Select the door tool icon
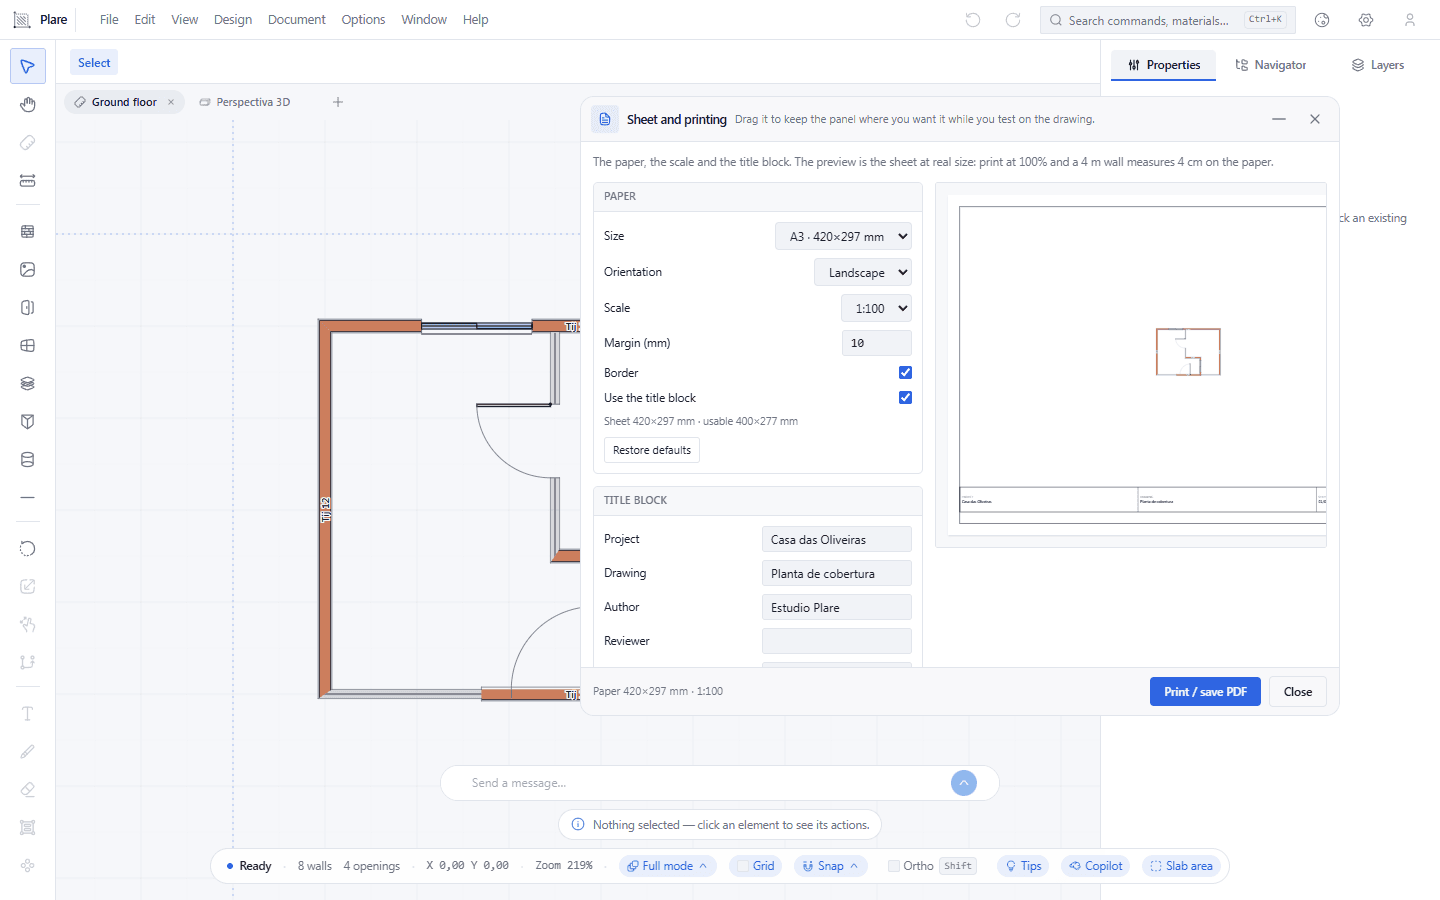 click(28, 307)
